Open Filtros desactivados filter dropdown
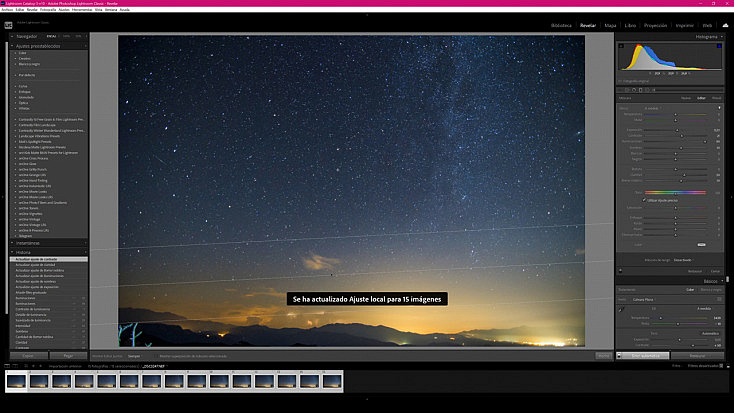 pyautogui.click(x=703, y=366)
